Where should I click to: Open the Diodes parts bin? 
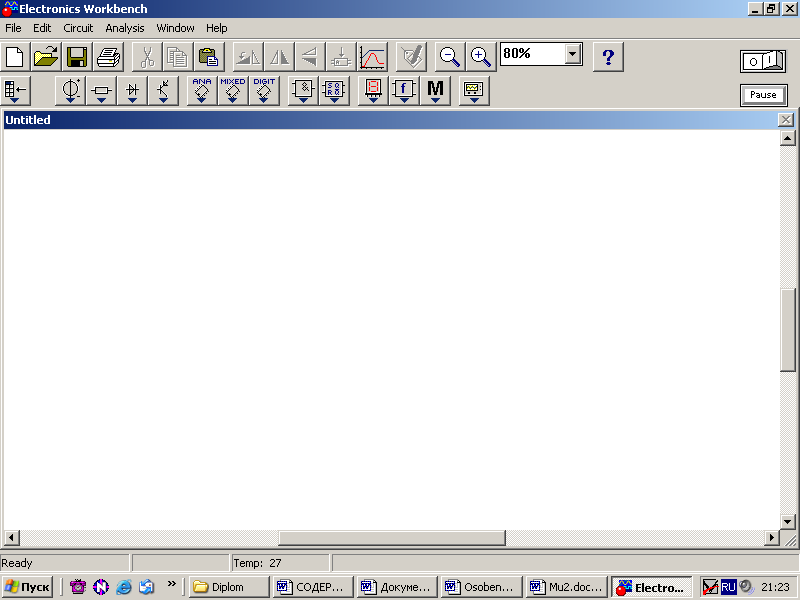click(x=132, y=91)
